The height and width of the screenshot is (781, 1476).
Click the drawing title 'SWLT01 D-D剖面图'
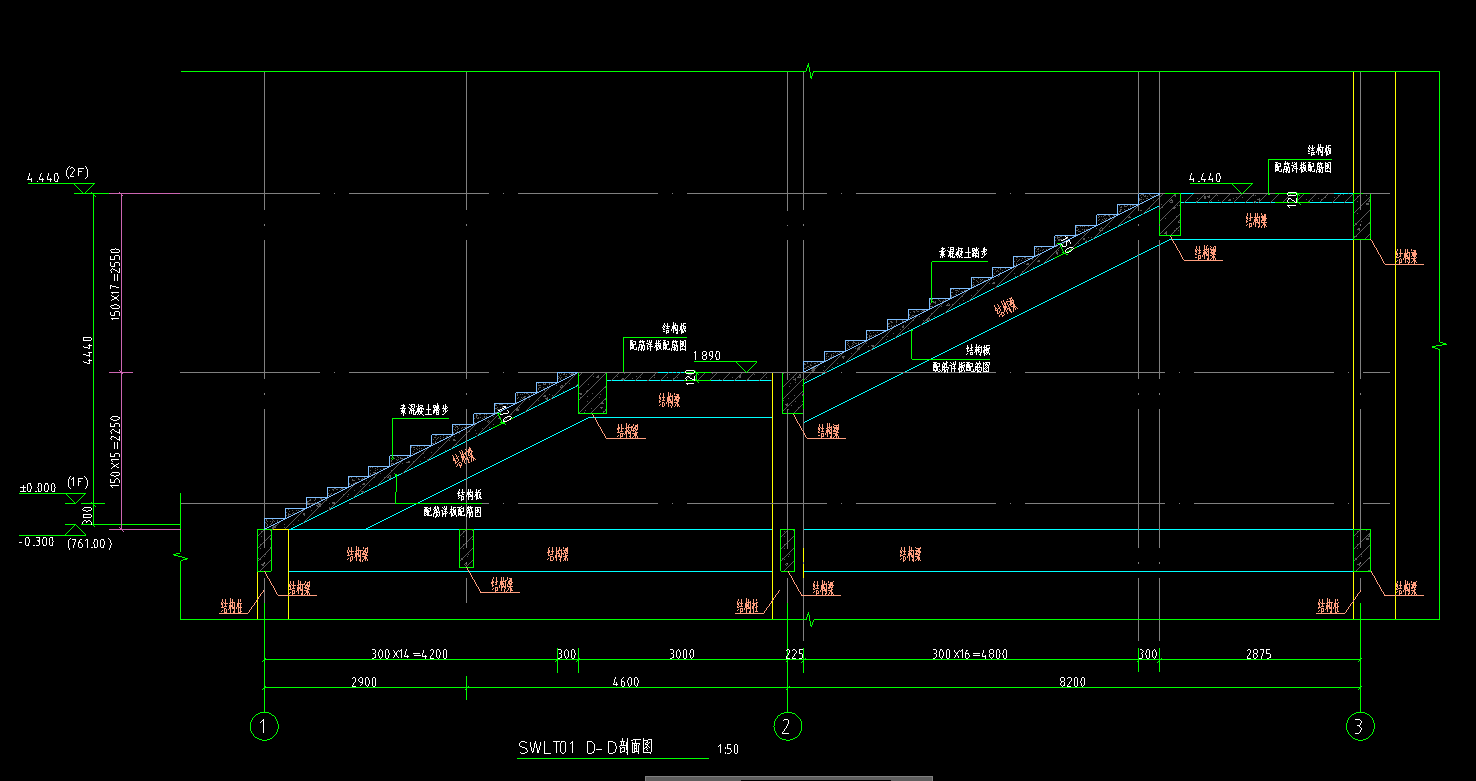click(x=585, y=747)
